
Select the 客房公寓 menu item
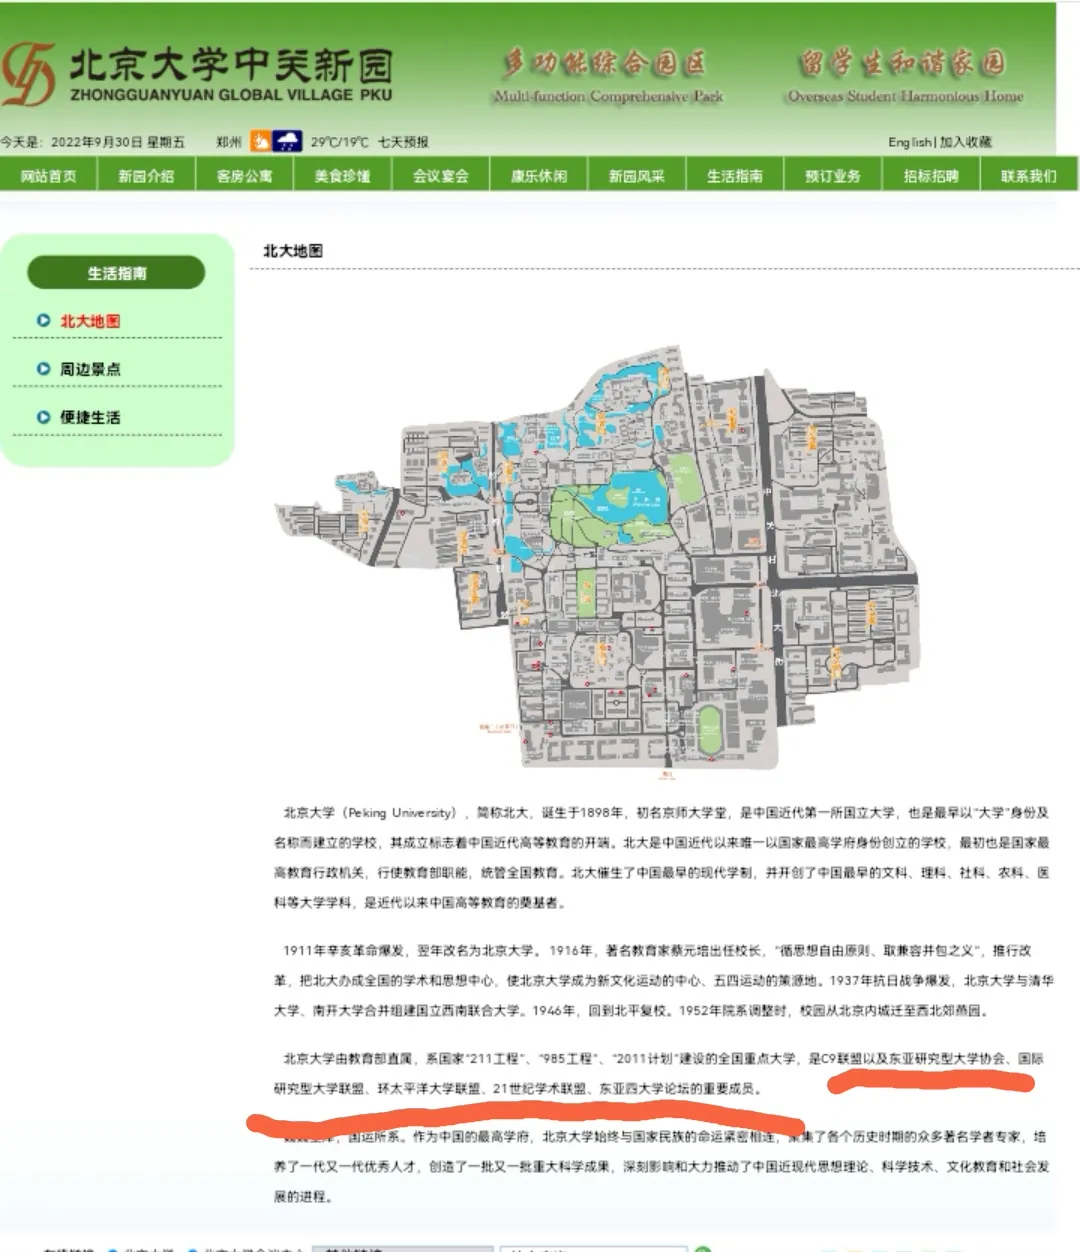pos(244,176)
